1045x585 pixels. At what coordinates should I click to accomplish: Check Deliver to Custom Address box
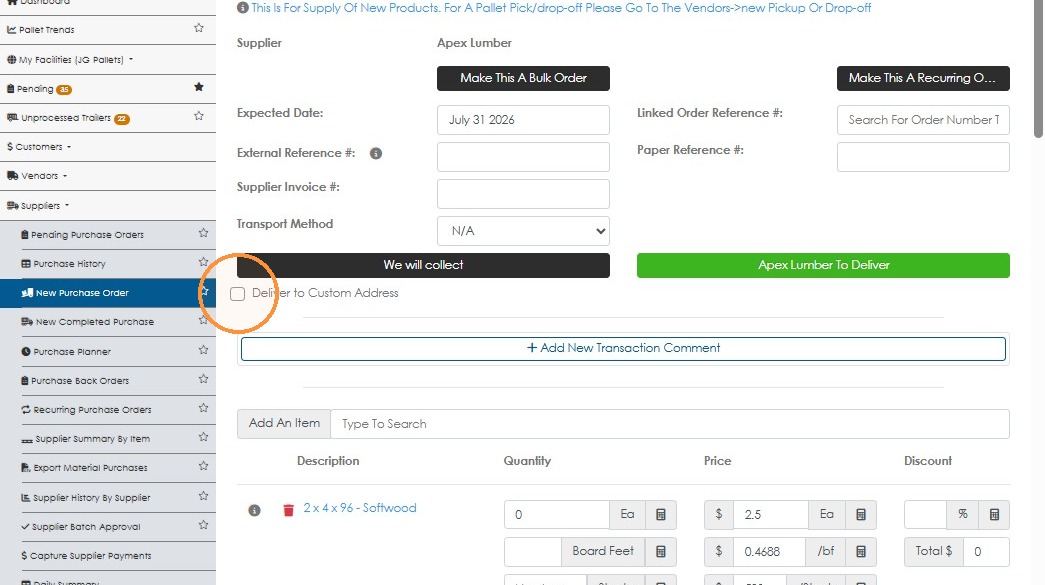[x=237, y=294]
